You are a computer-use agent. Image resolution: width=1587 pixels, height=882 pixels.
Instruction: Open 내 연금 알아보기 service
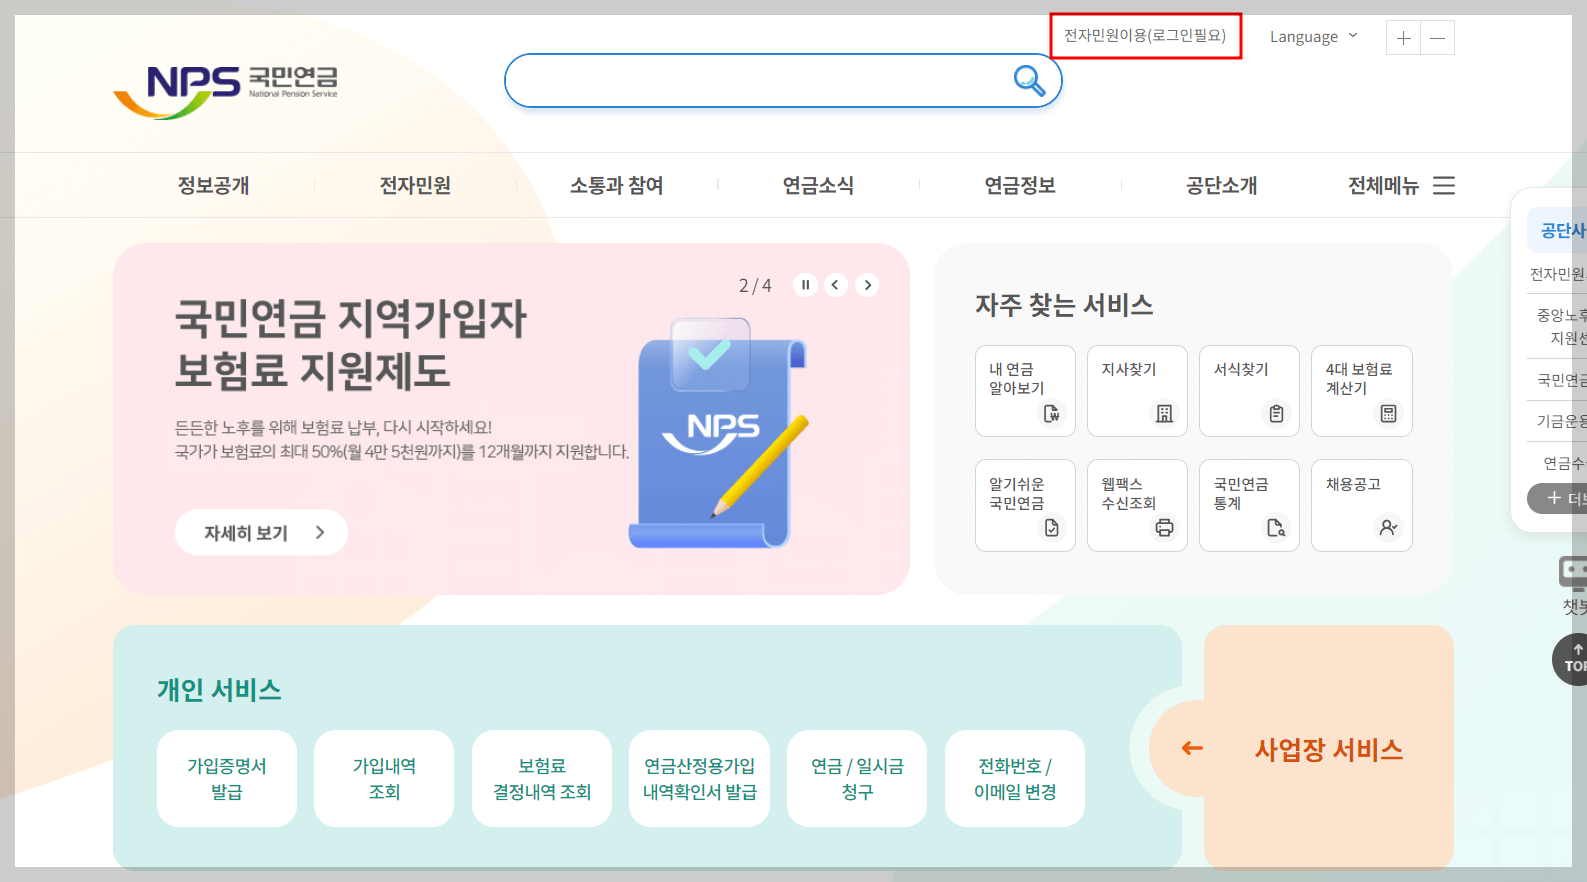1025,391
